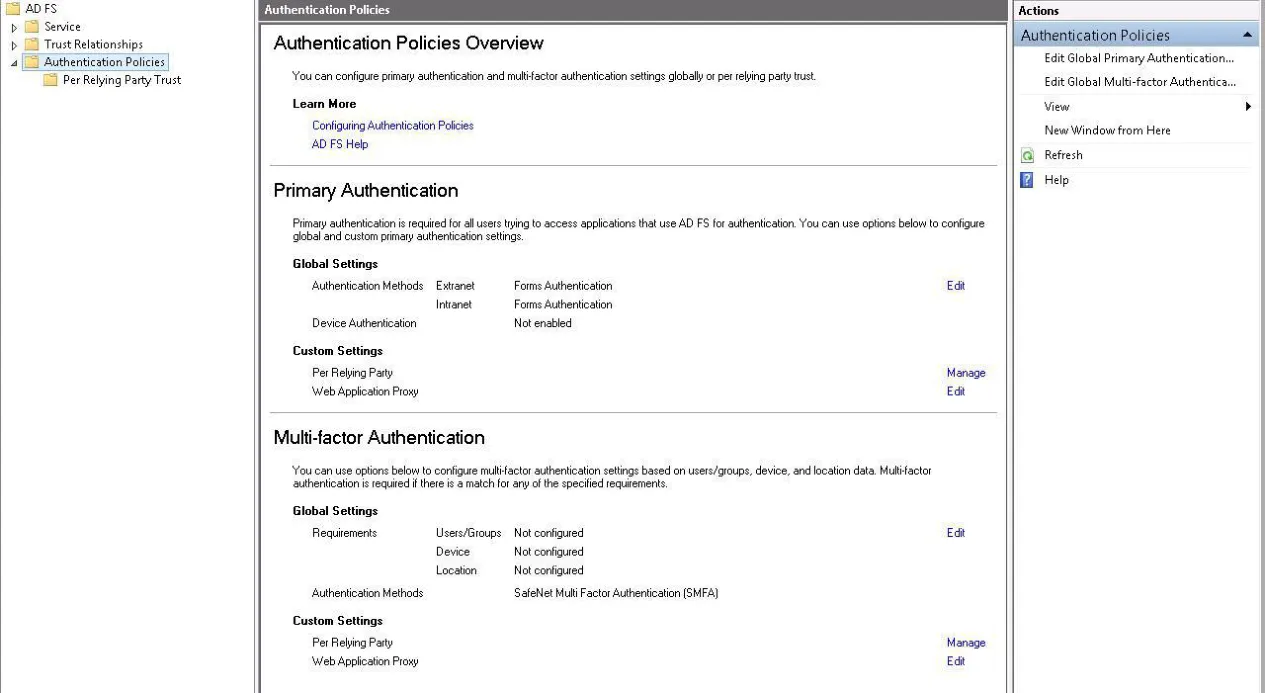Click the 'Multi-factor Authentication' section heading
1265x693 pixels.
click(x=379, y=437)
